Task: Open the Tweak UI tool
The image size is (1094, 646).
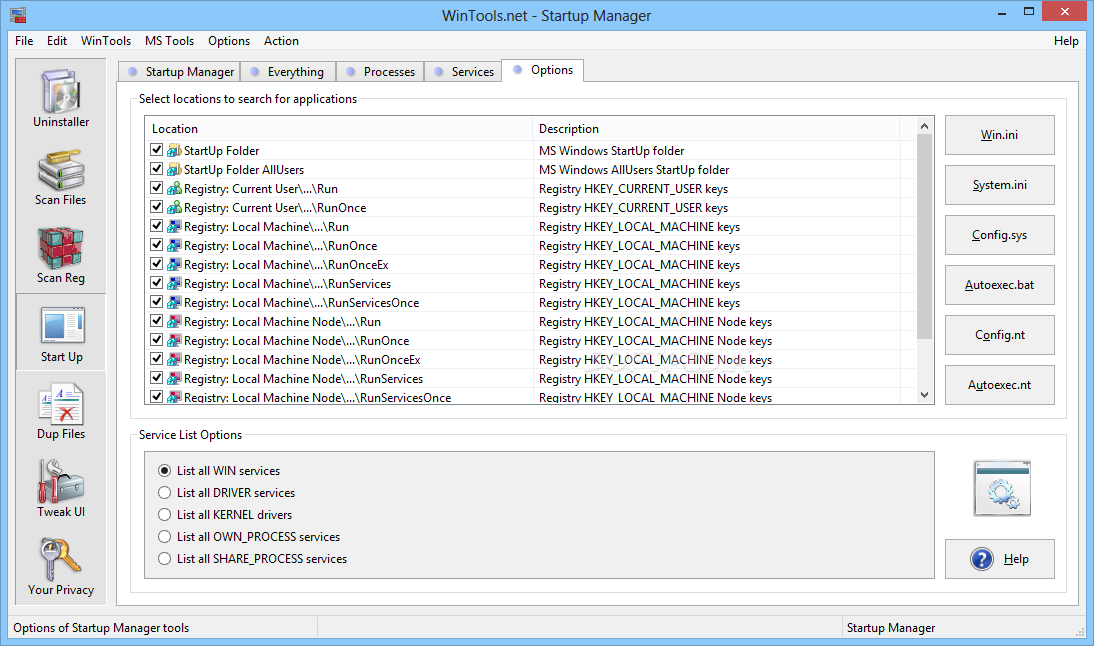Action: (x=61, y=488)
